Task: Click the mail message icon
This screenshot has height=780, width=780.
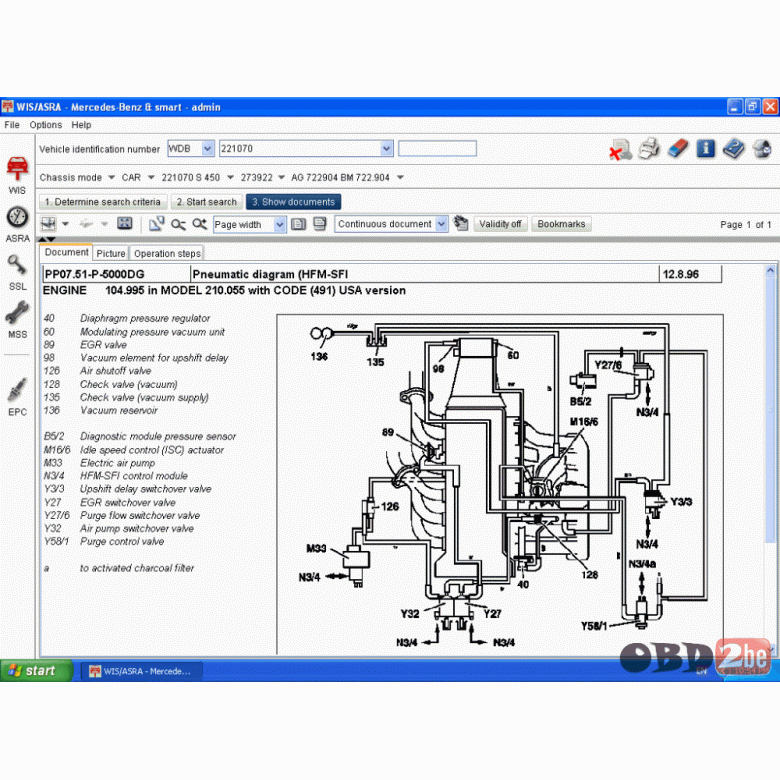Action: [x=762, y=149]
